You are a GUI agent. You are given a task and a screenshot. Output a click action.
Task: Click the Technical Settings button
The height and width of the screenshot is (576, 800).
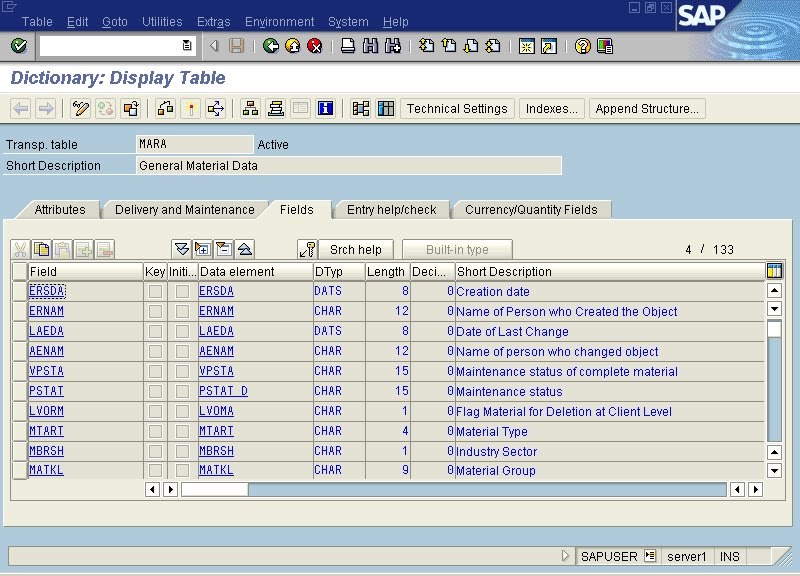pos(457,109)
